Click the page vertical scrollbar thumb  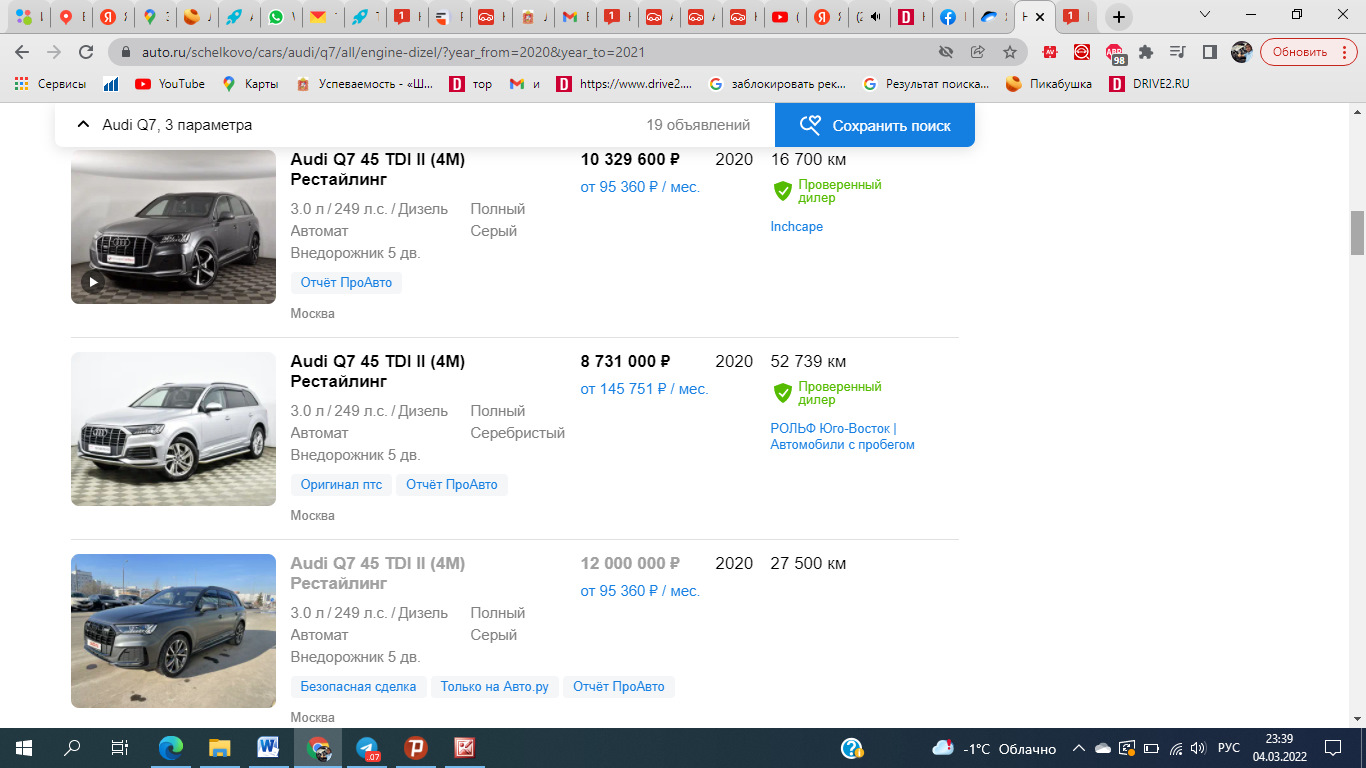(1357, 232)
